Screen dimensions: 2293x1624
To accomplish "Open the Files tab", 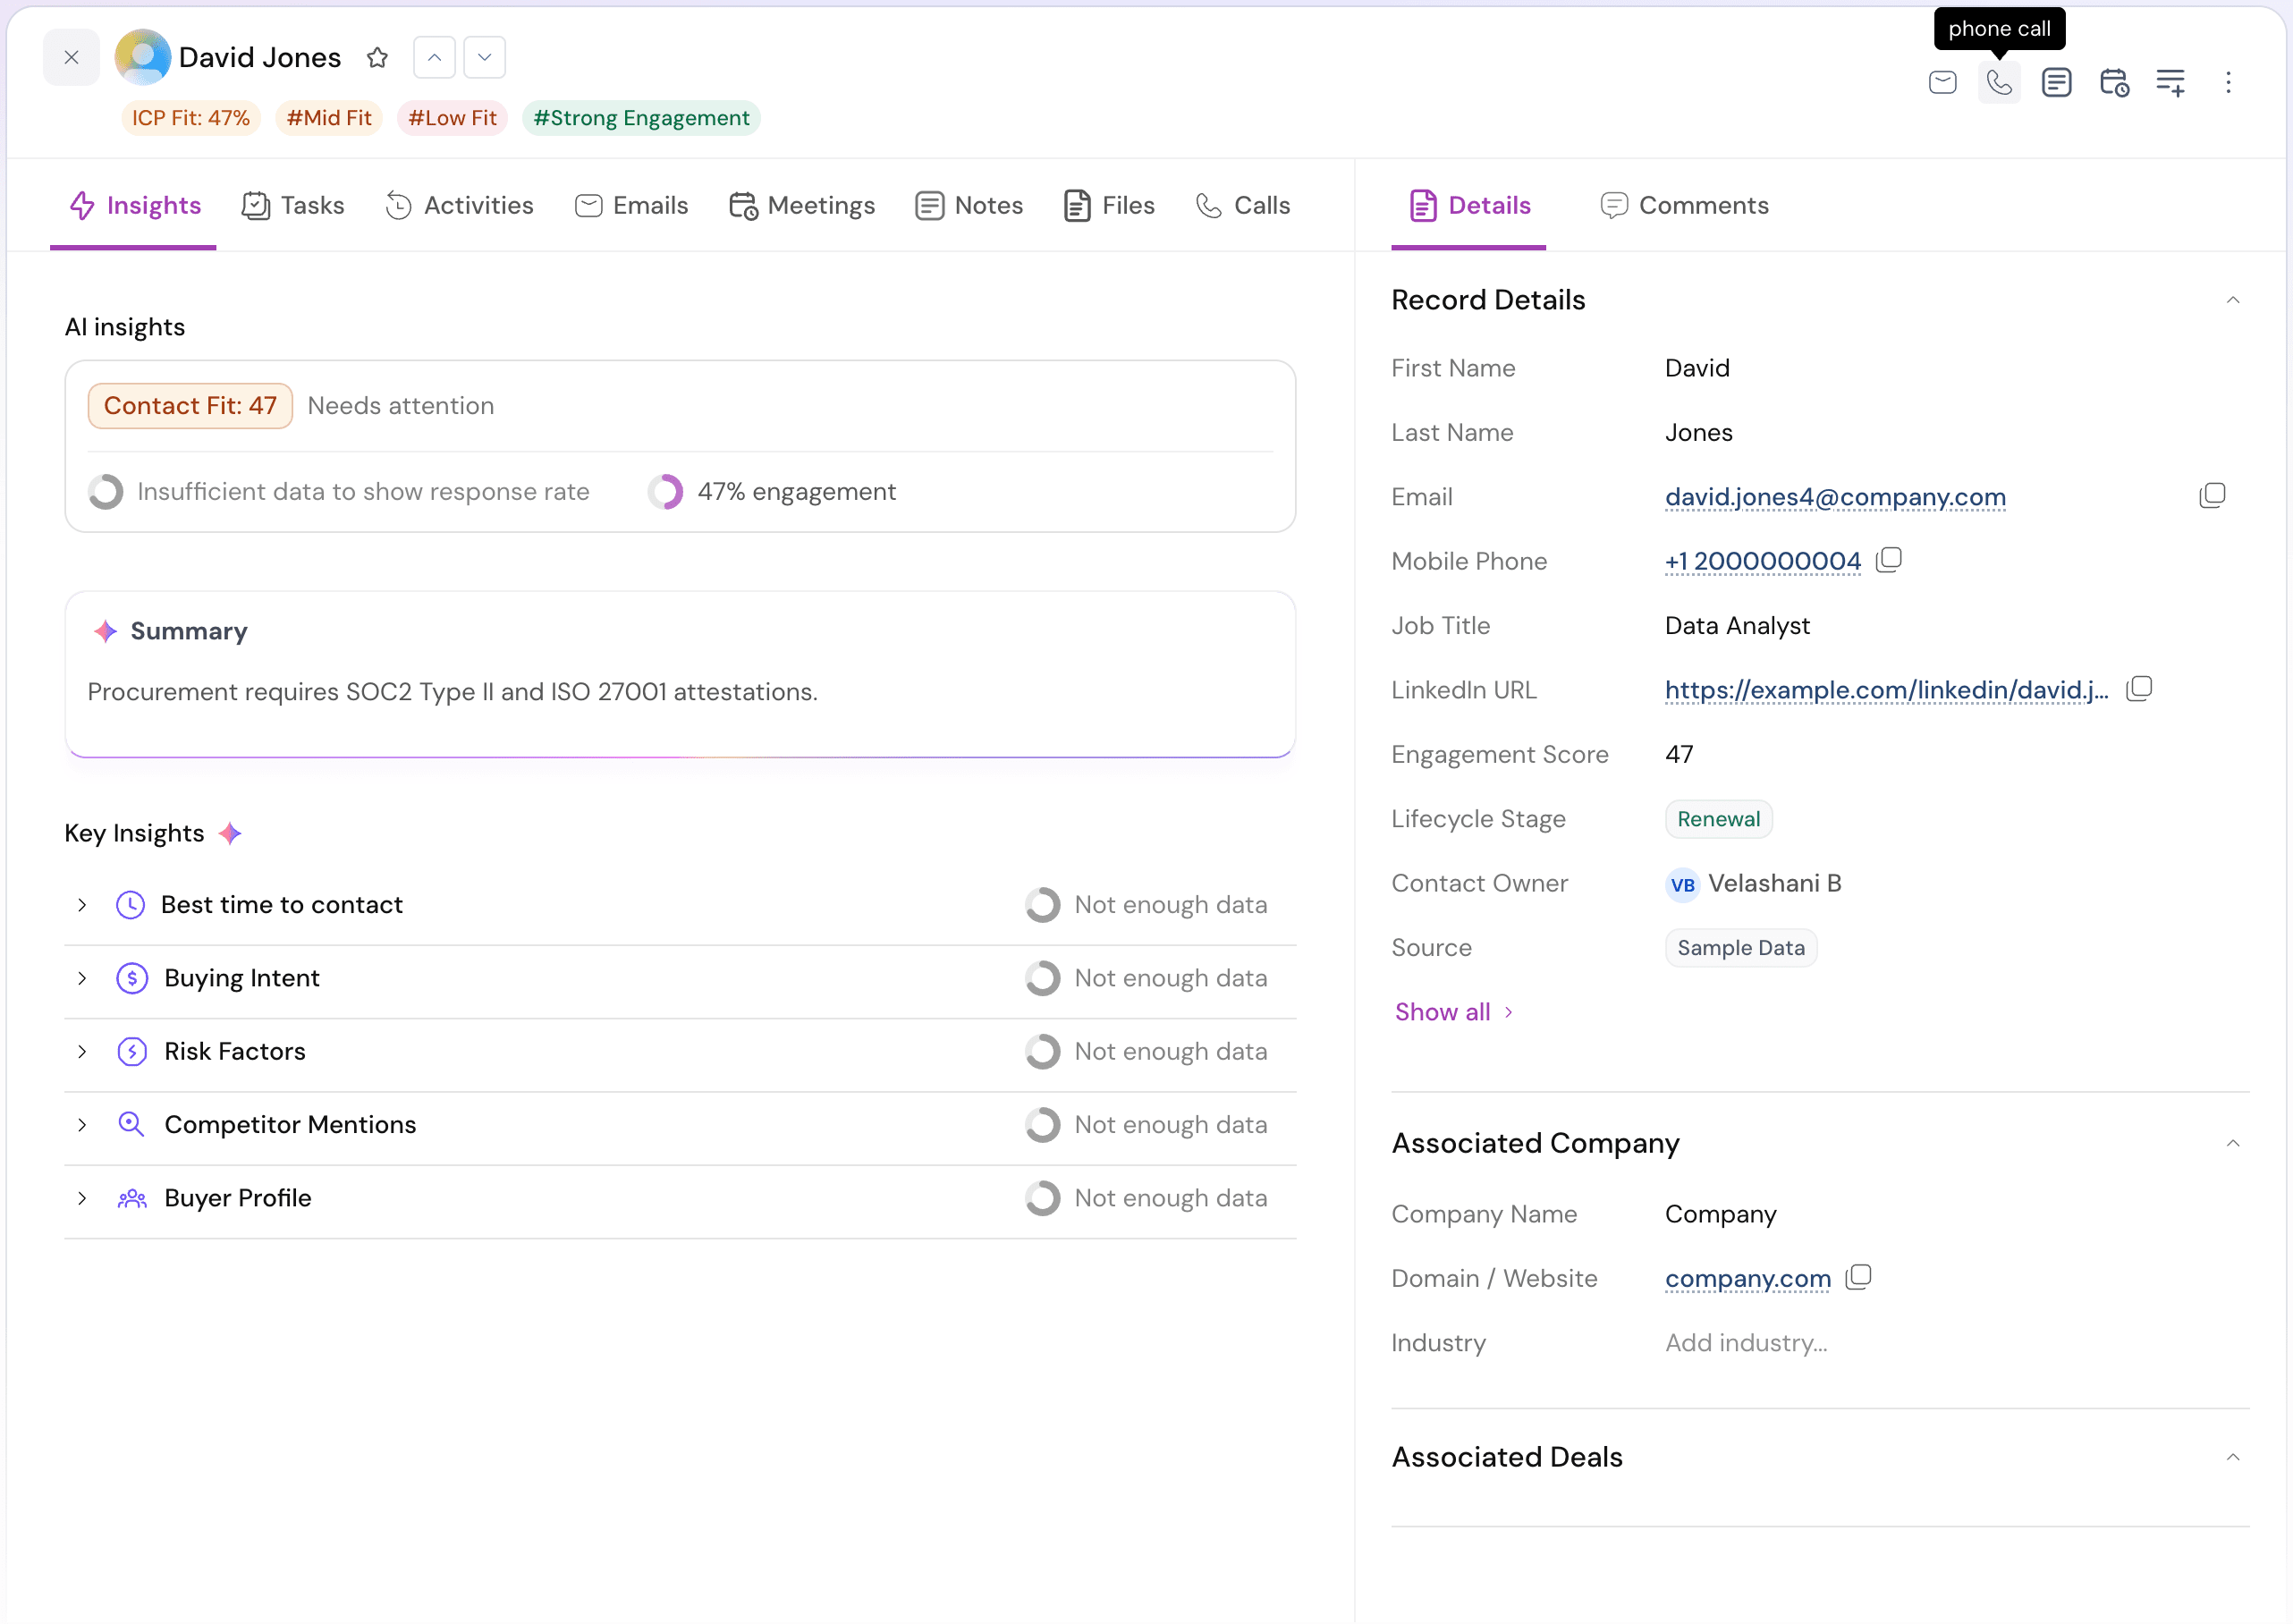I will 1109,205.
